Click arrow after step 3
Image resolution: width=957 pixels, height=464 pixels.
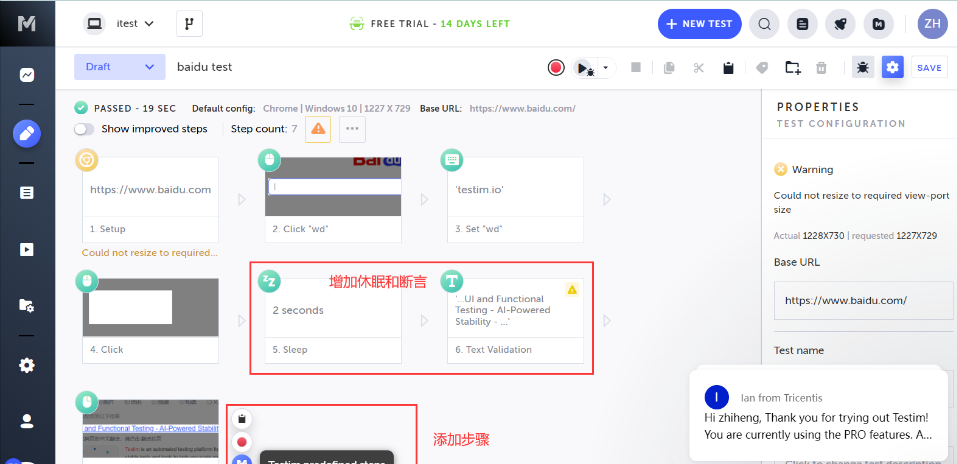pos(607,199)
